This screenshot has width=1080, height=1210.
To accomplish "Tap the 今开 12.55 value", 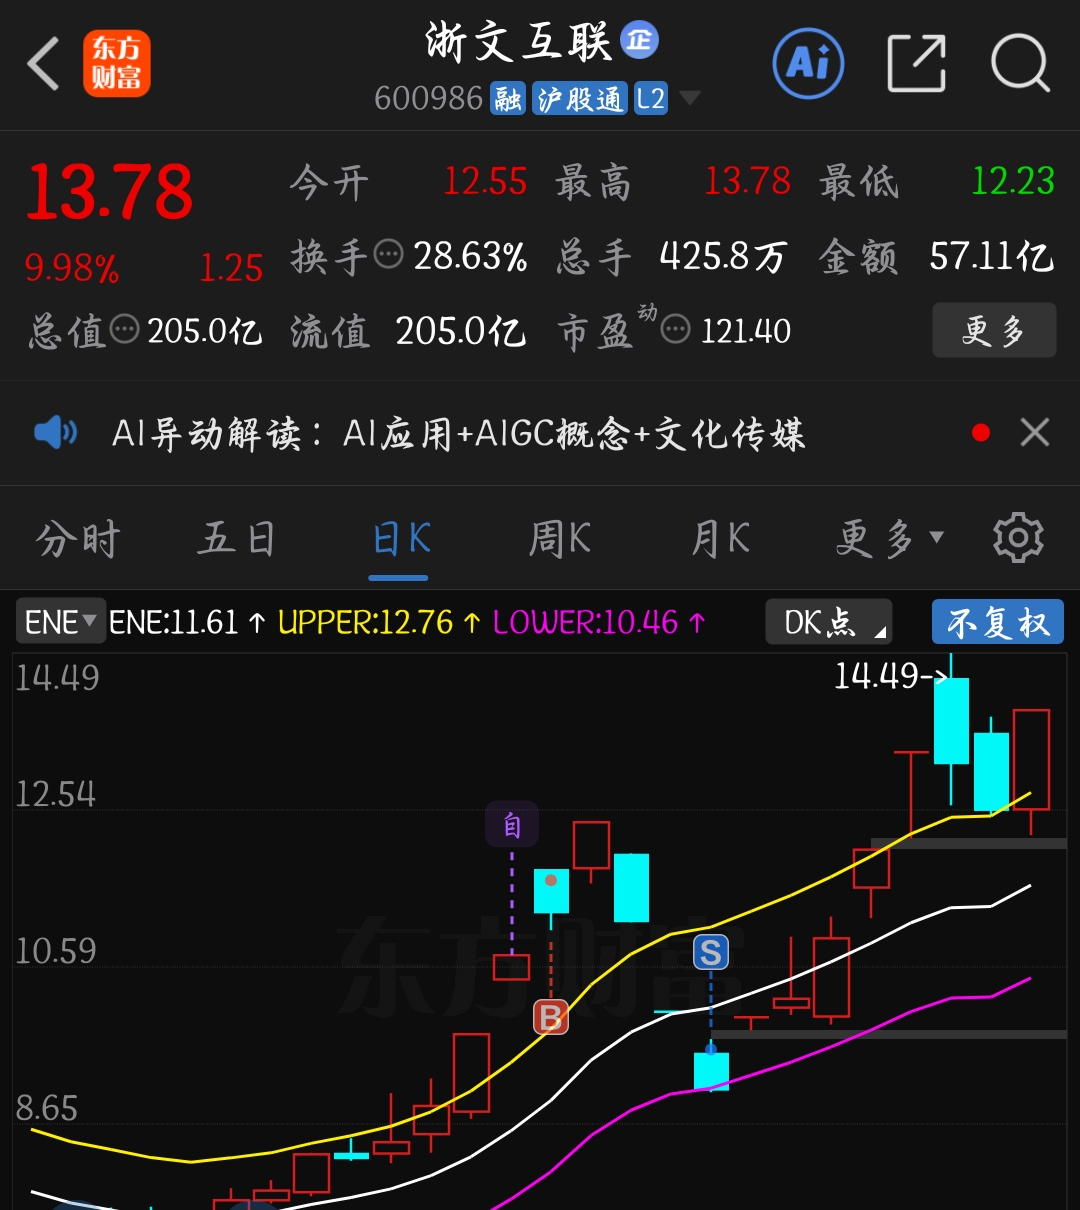I will (484, 182).
